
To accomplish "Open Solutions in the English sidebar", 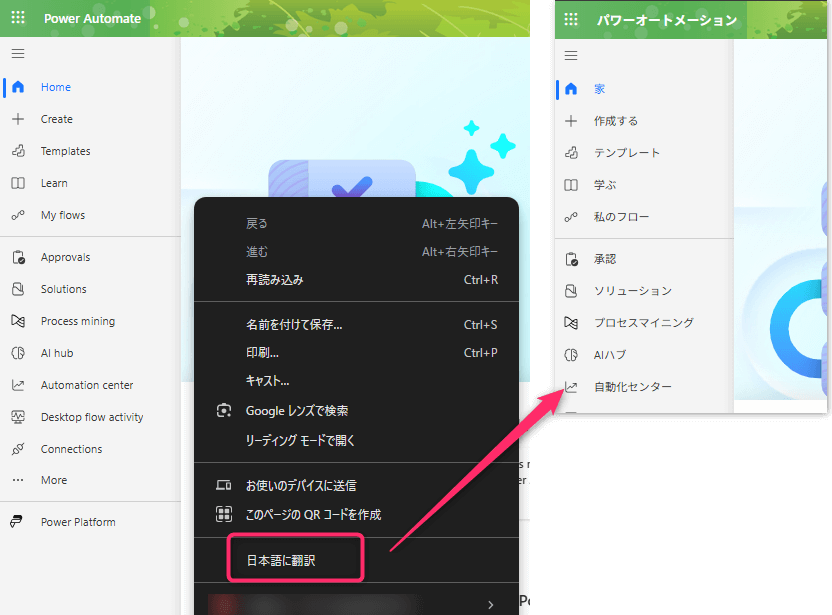I will click(x=64, y=289).
